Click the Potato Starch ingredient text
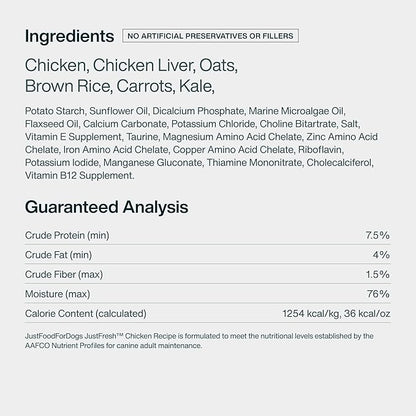Screen dimensions: 416x416 (x=55, y=111)
